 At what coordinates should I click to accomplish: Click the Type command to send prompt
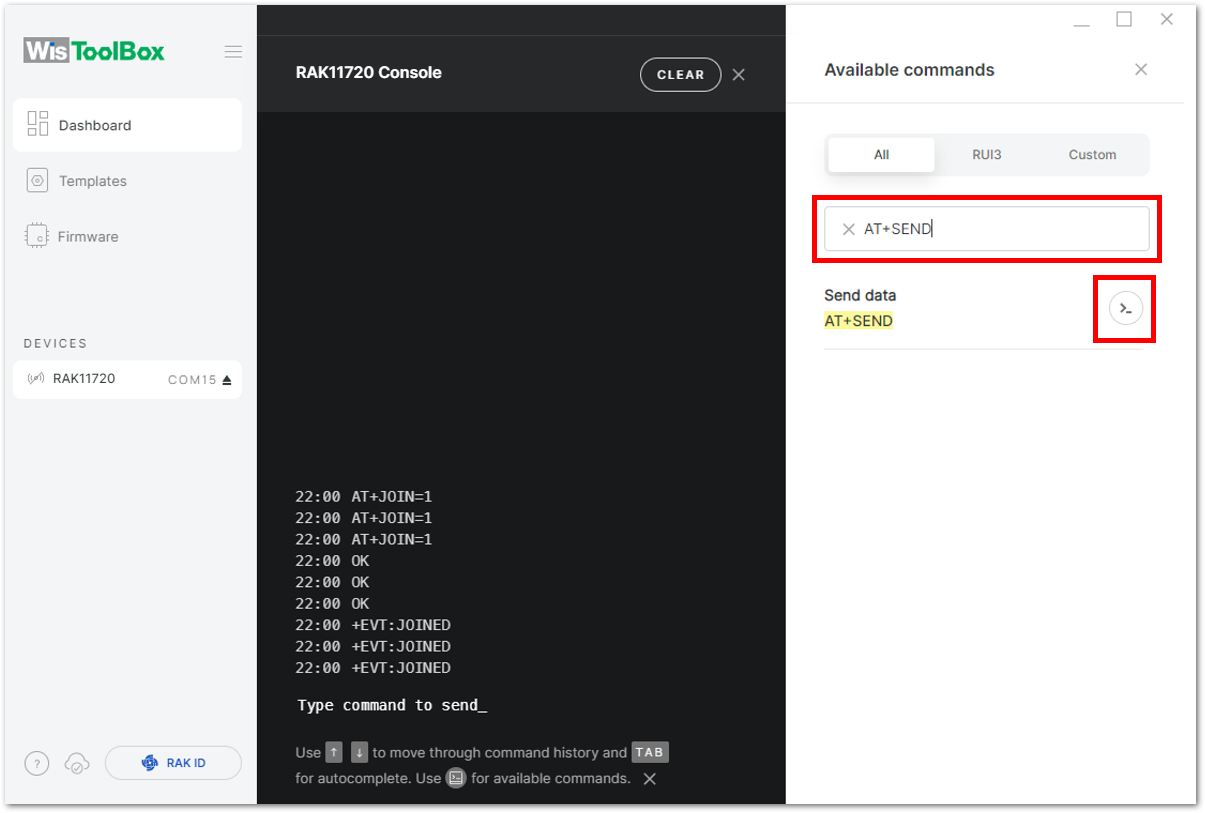click(x=392, y=705)
